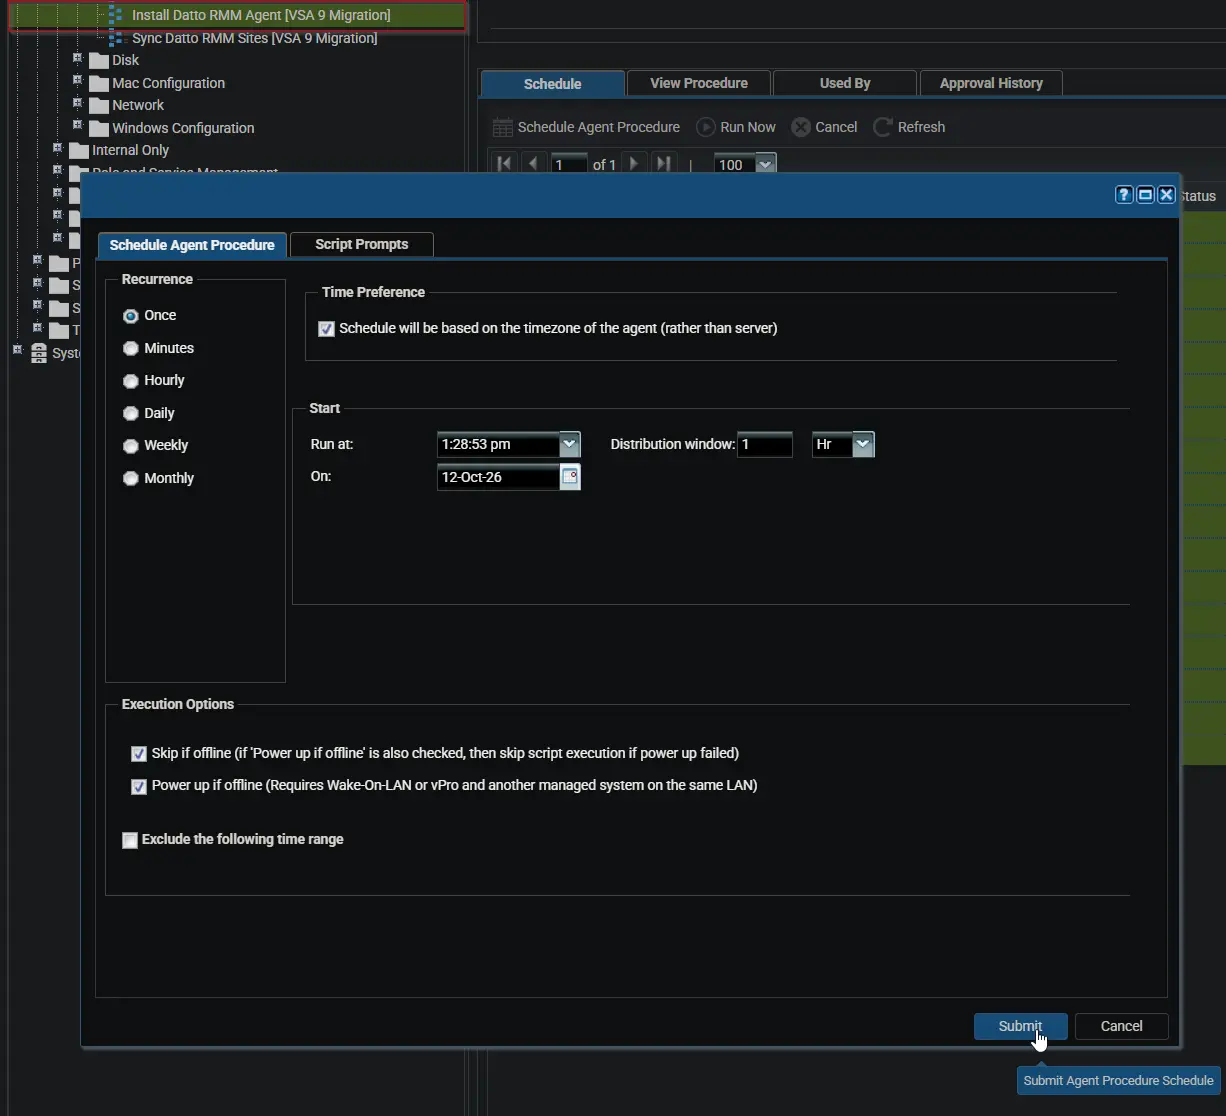Image resolution: width=1226 pixels, height=1116 pixels.
Task: Select the Weekly recurrence option
Action: 130,445
